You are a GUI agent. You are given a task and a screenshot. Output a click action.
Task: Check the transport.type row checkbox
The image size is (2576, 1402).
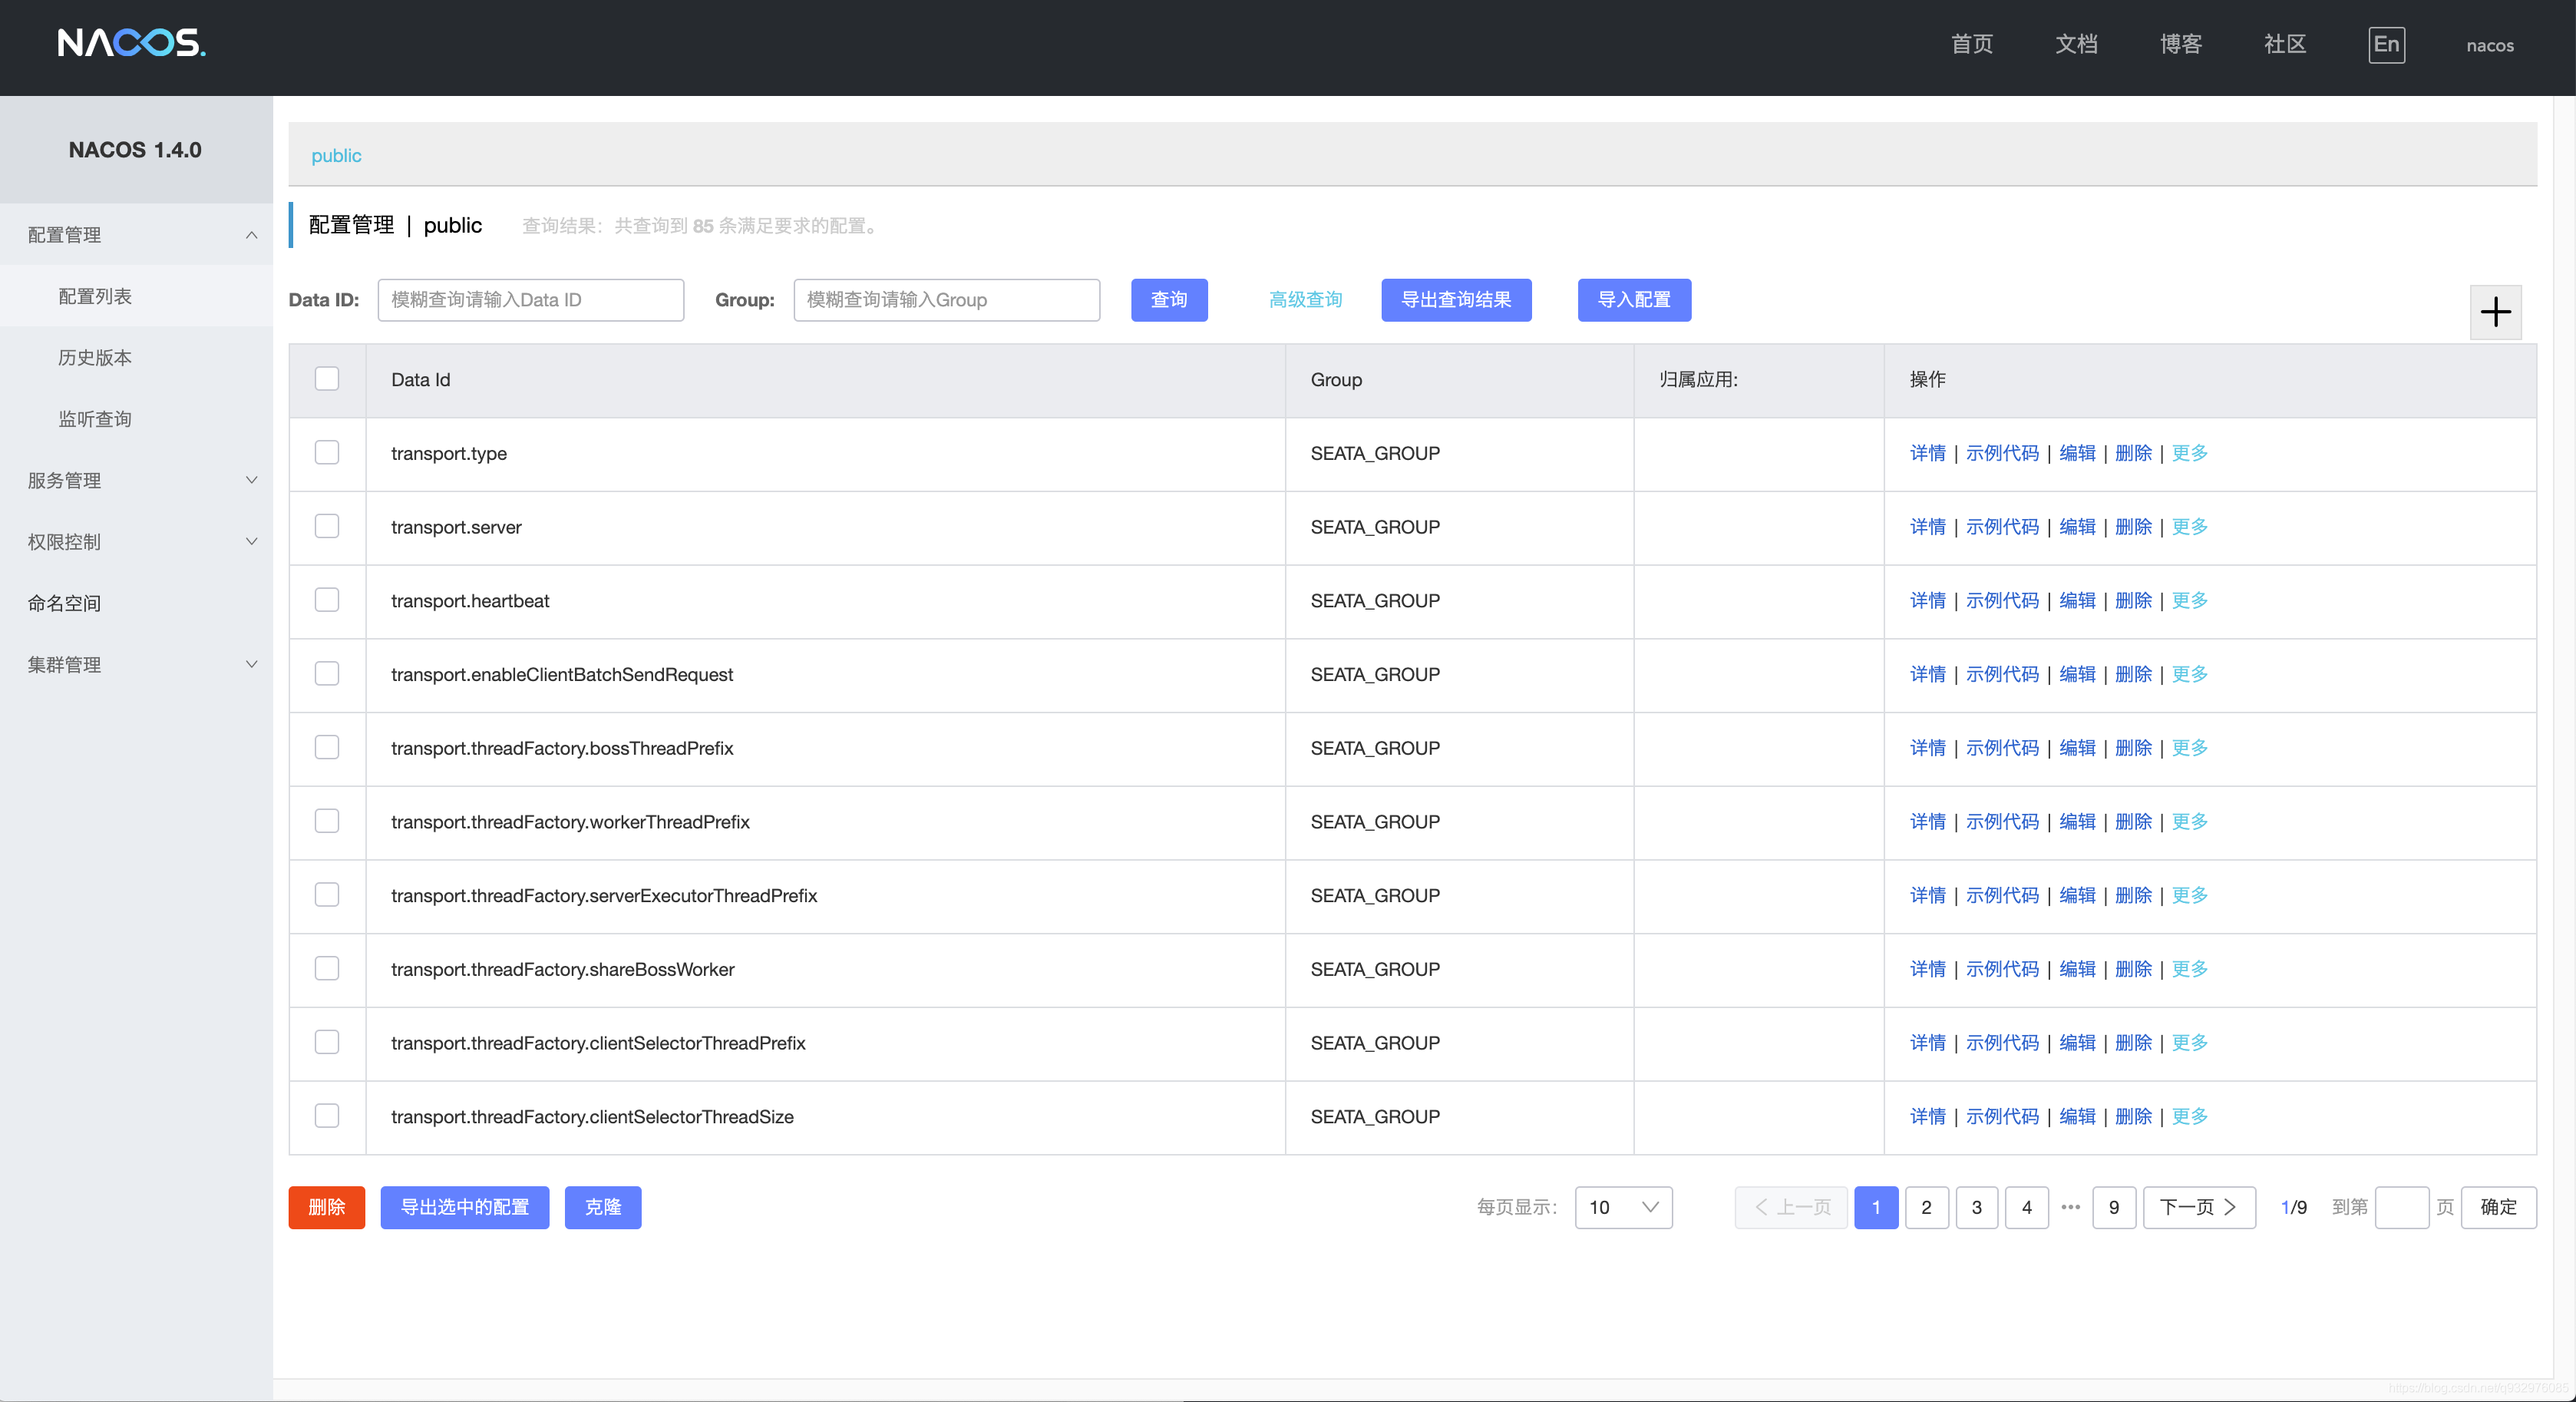(327, 453)
